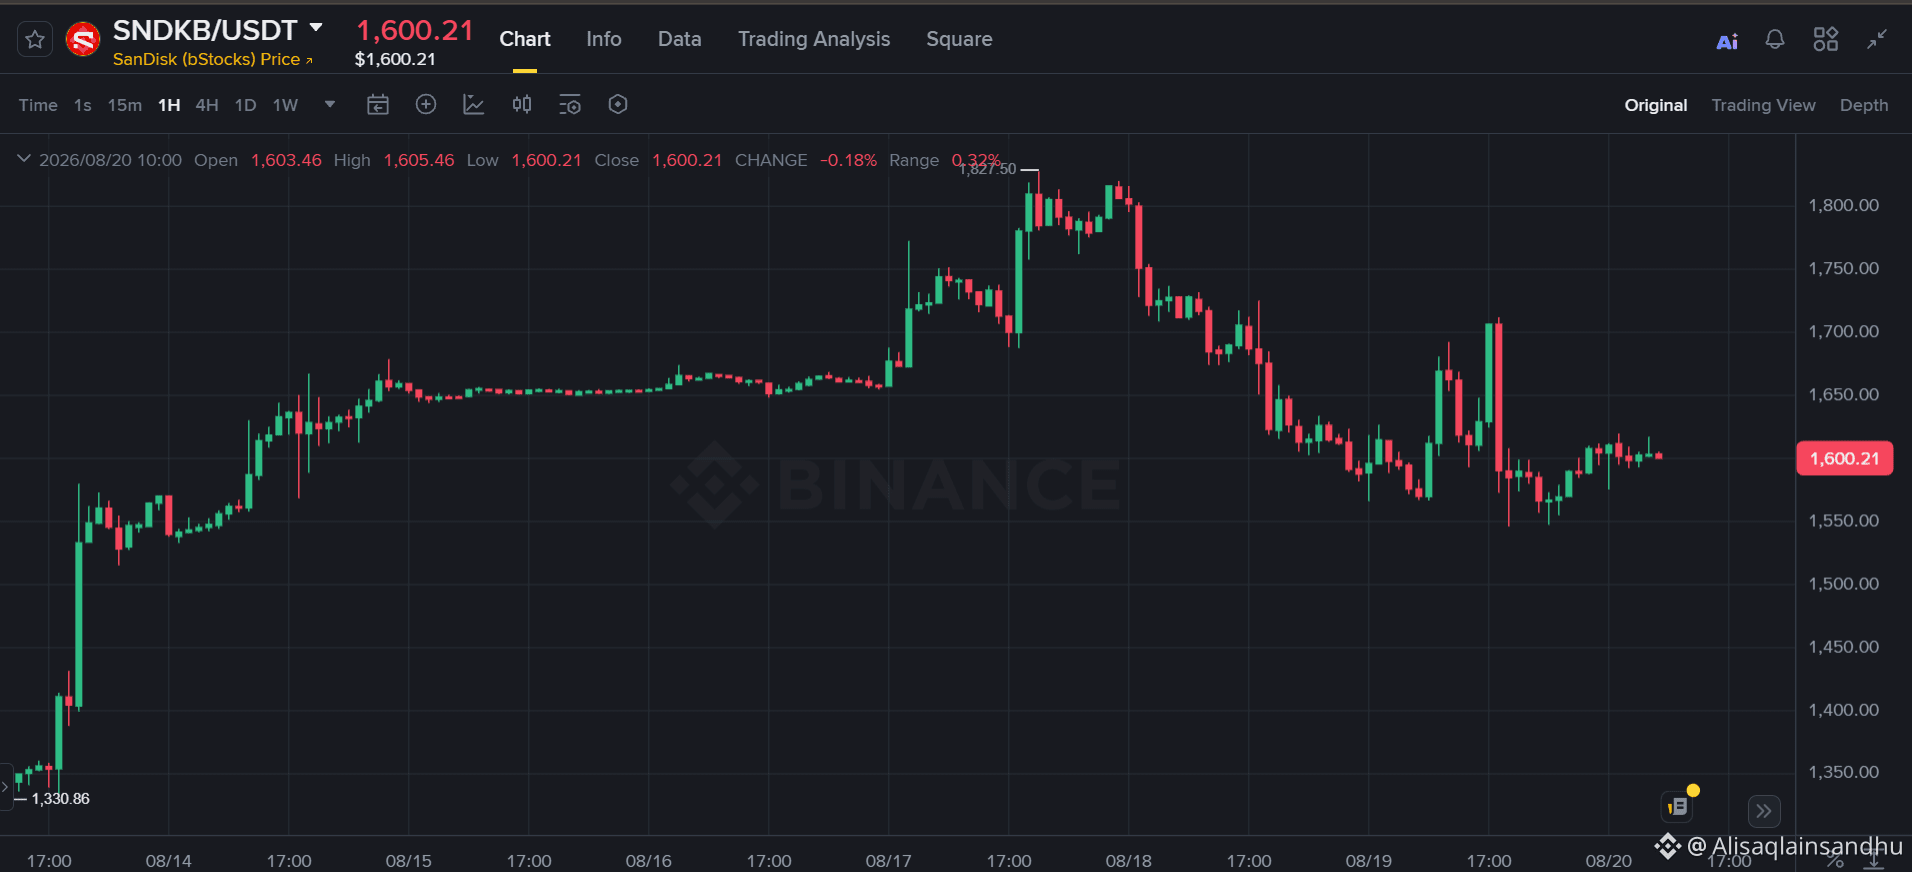Viewport: 1912px width, 872px height.
Task: Open the Trading Analysis tab
Action: pos(814,39)
